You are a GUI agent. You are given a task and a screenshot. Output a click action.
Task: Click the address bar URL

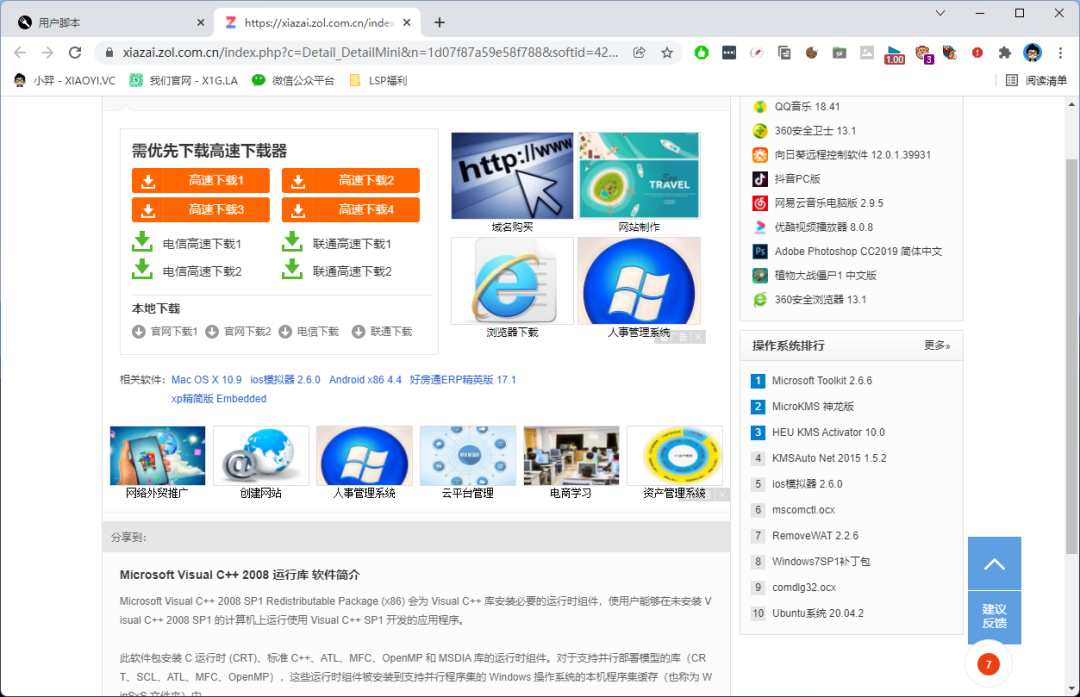(371, 52)
